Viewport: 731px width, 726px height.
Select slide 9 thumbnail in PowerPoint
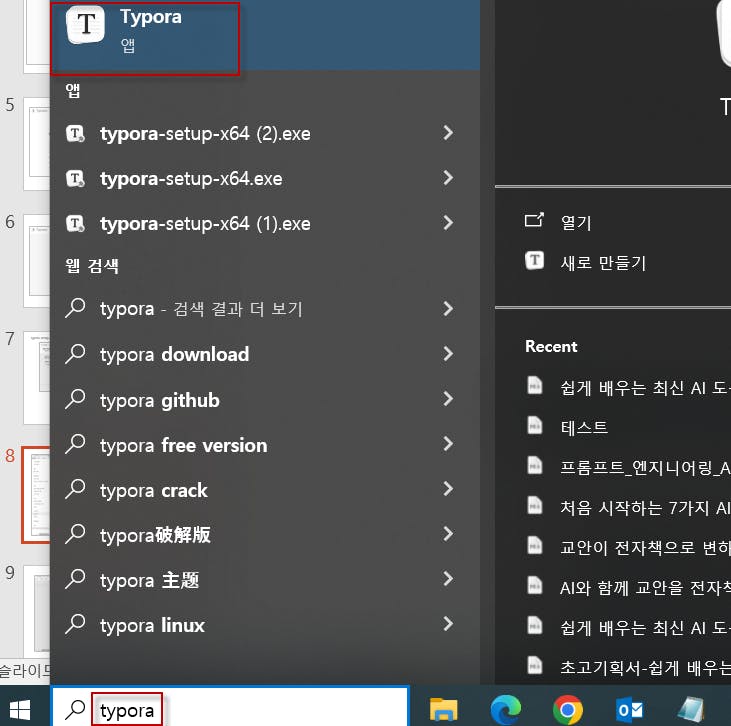point(37,611)
